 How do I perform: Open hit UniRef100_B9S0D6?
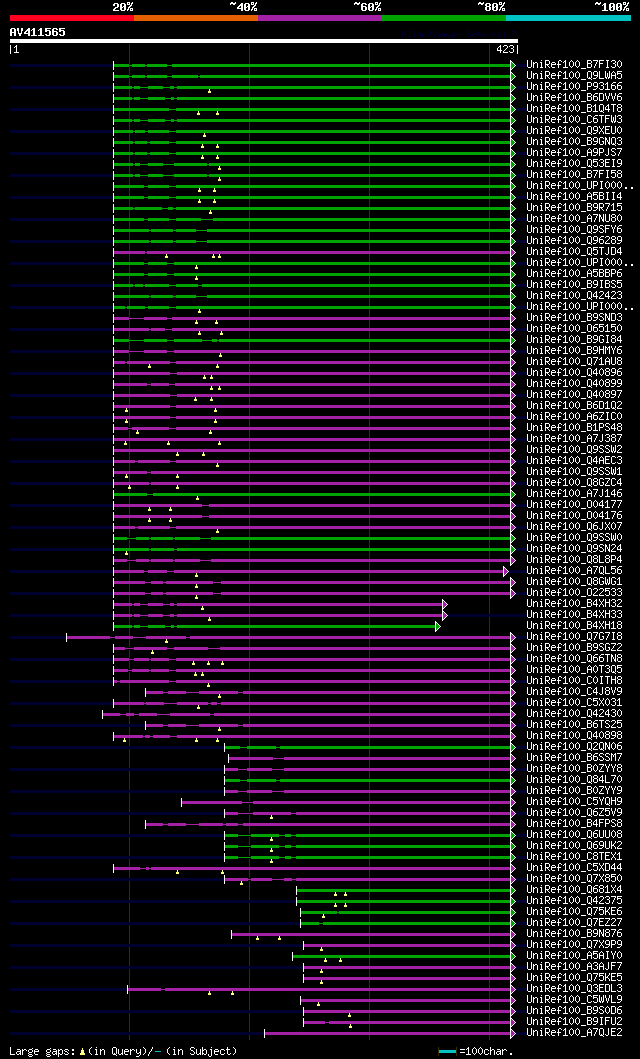575,1011
